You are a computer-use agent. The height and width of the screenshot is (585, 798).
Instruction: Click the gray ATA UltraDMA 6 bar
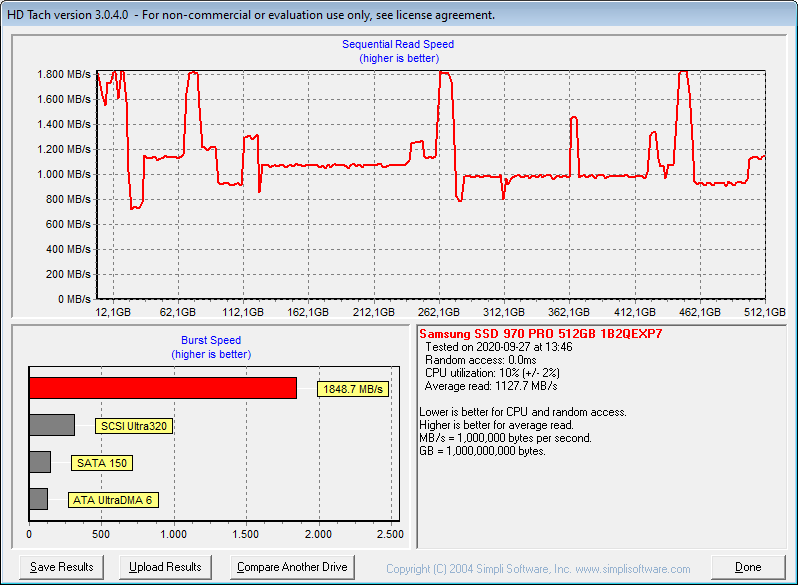pyautogui.click(x=38, y=499)
